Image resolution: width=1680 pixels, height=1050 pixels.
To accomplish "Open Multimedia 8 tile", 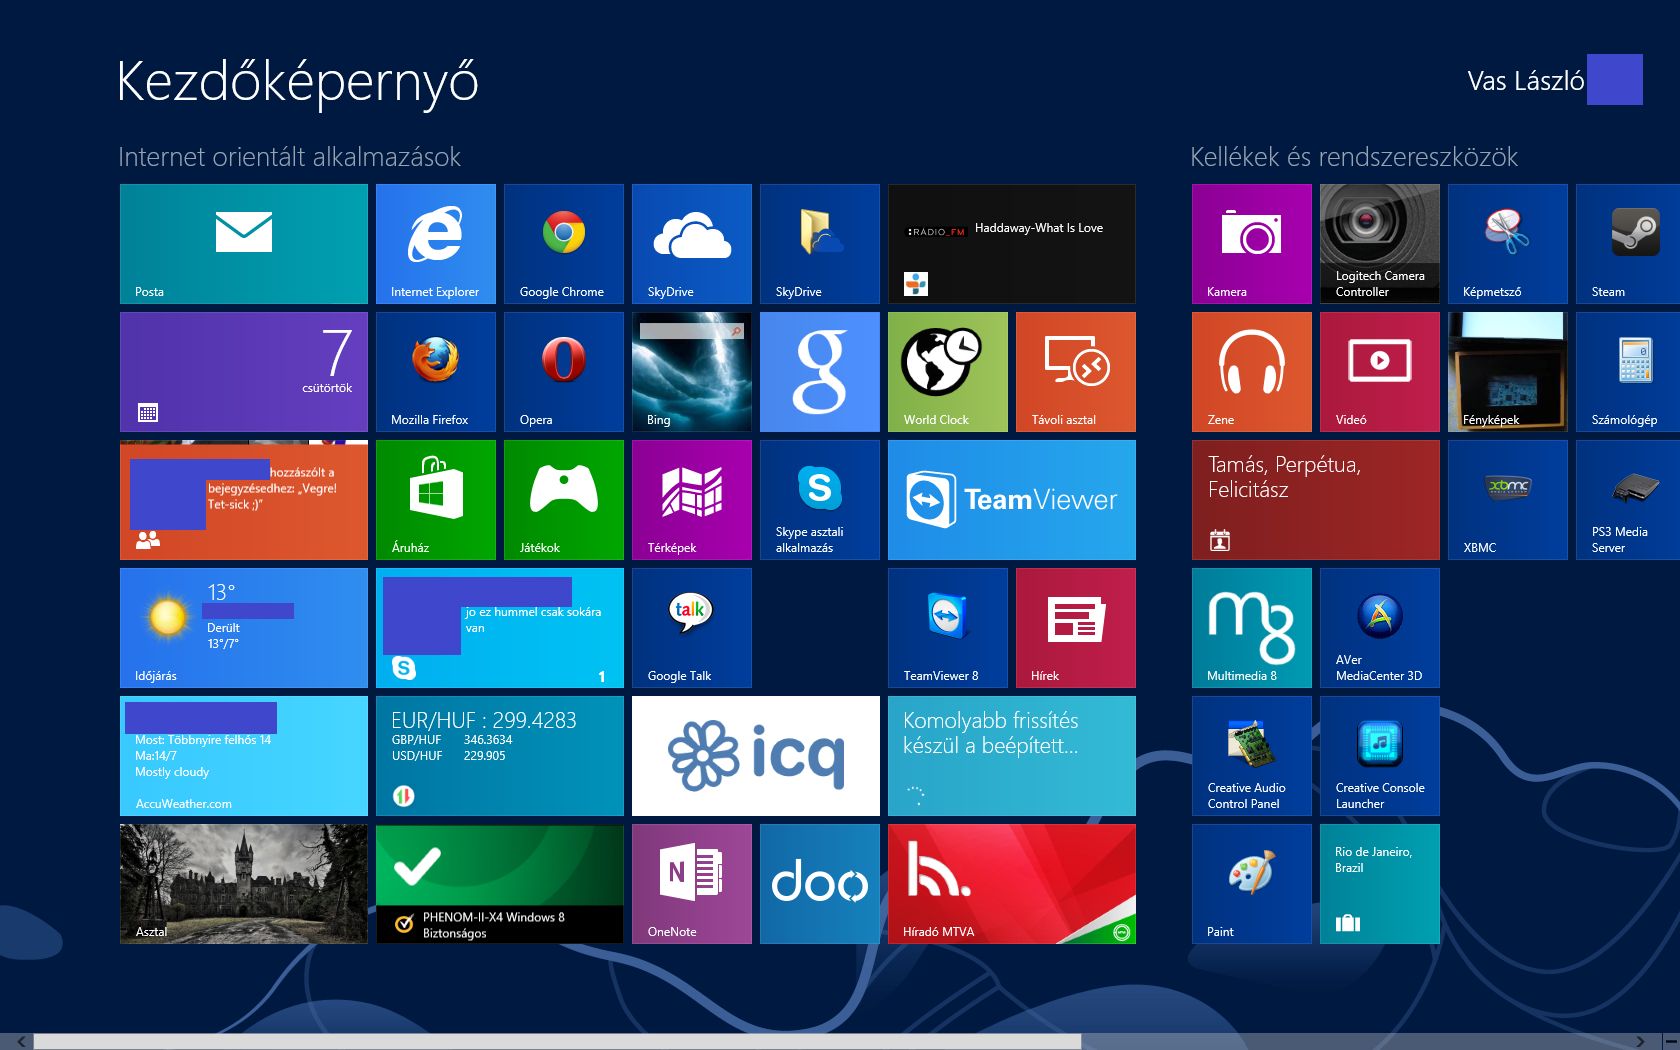I will (1252, 628).
